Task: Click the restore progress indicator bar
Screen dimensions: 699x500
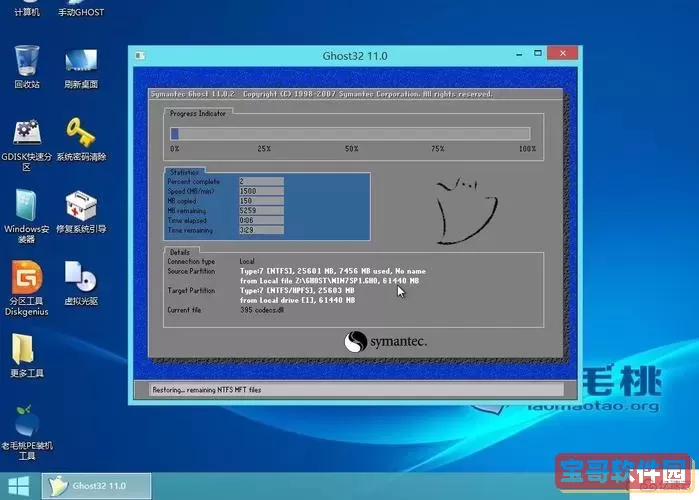Action: tap(350, 133)
